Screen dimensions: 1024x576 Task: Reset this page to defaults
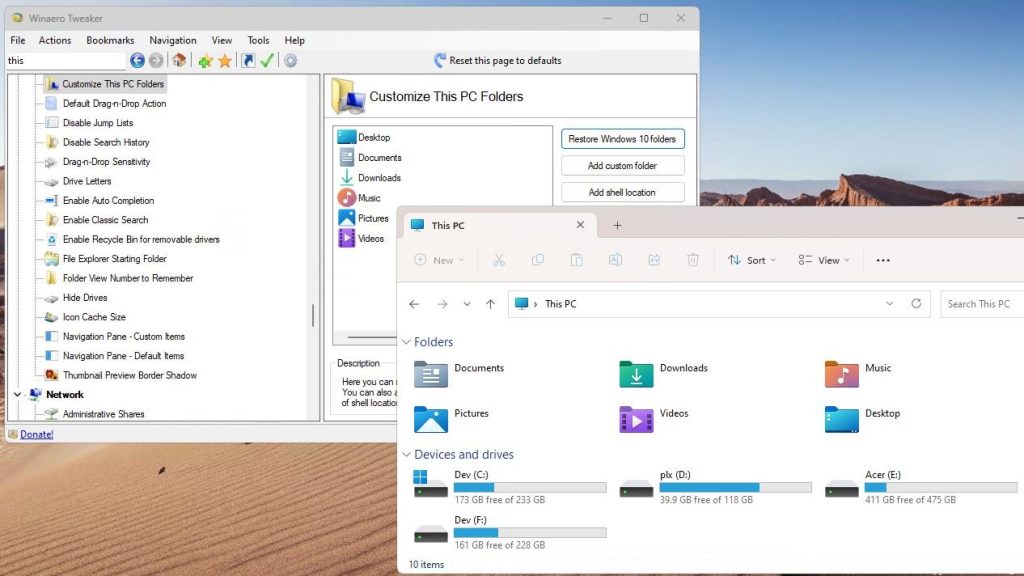(498, 61)
